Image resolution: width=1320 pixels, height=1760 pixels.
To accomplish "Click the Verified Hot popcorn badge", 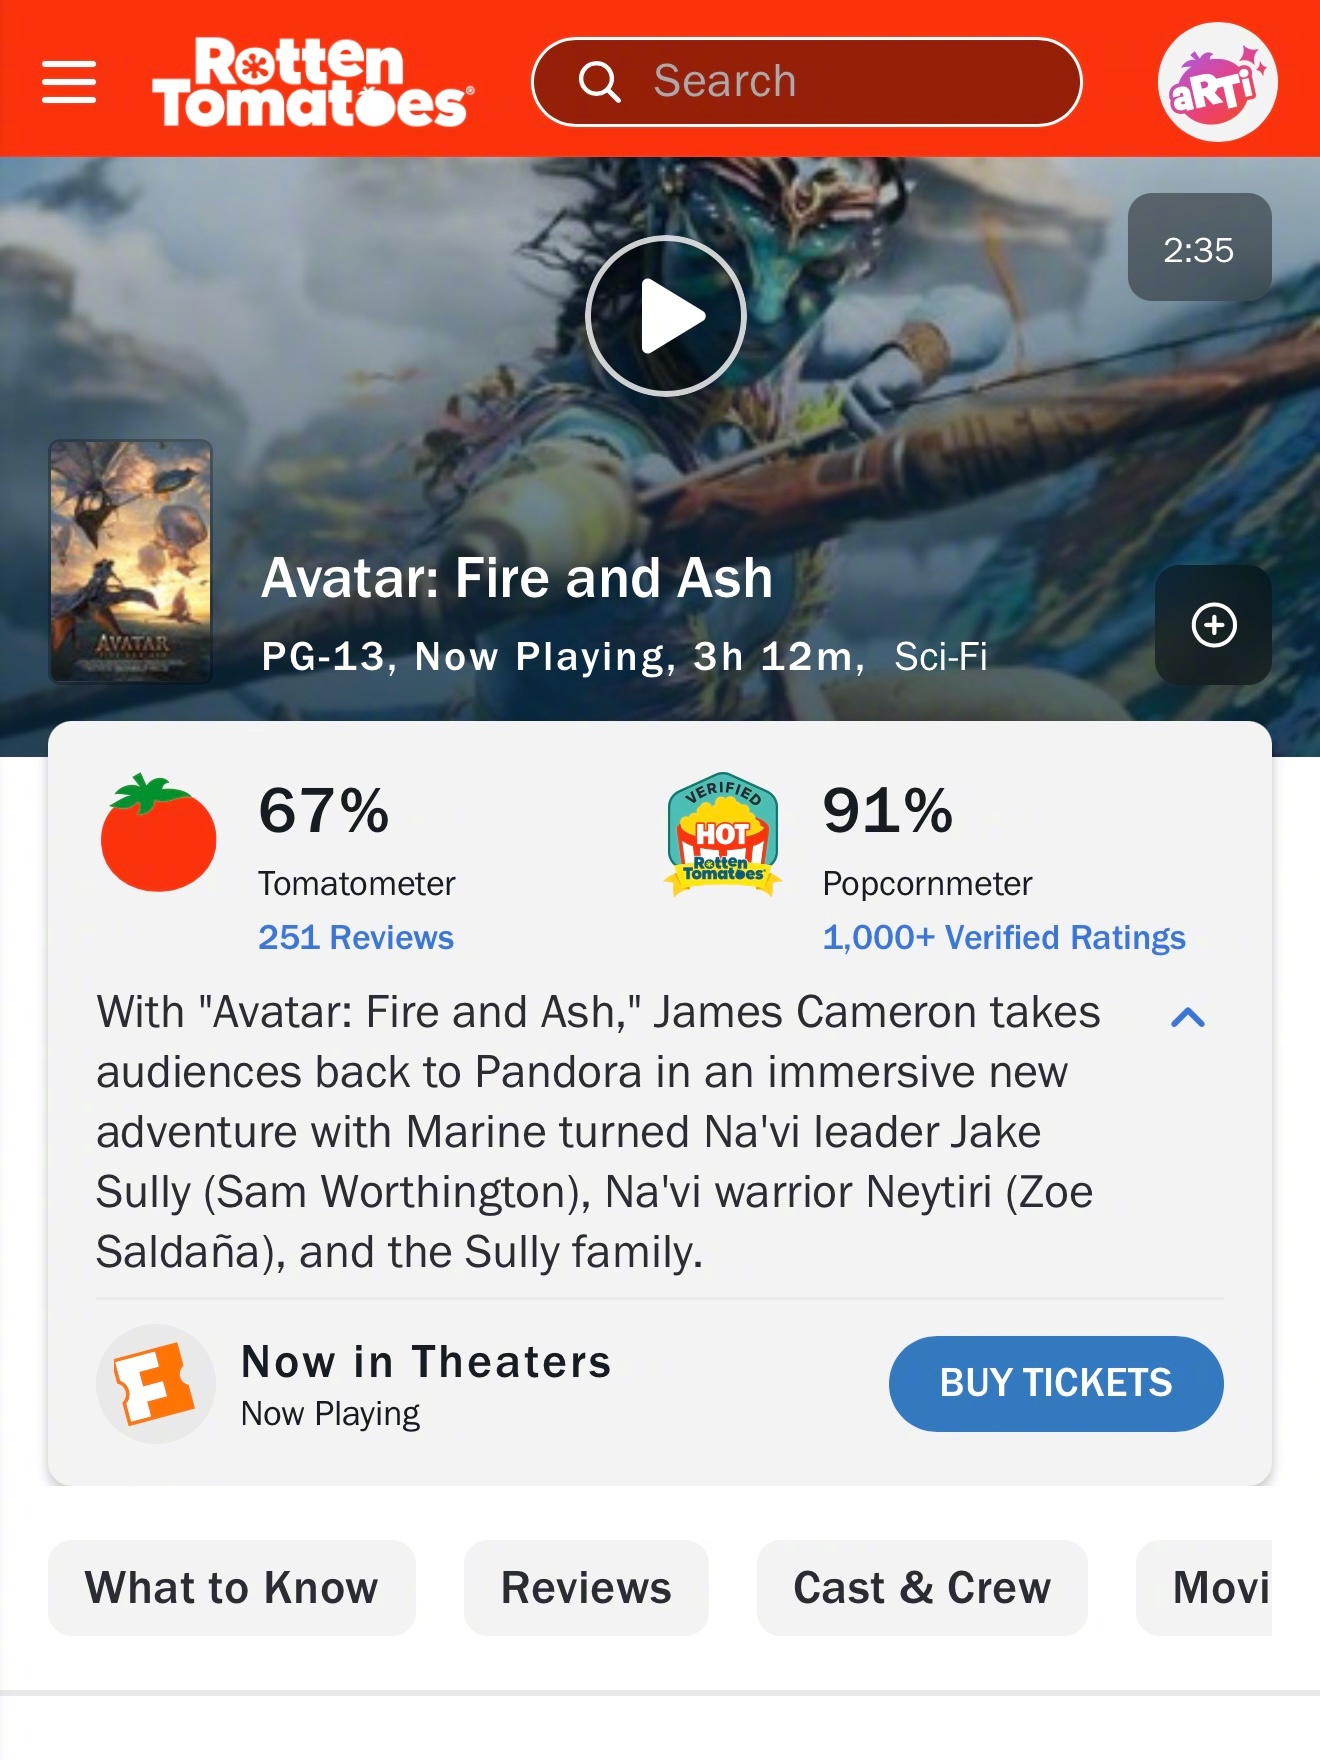I will 723,833.
